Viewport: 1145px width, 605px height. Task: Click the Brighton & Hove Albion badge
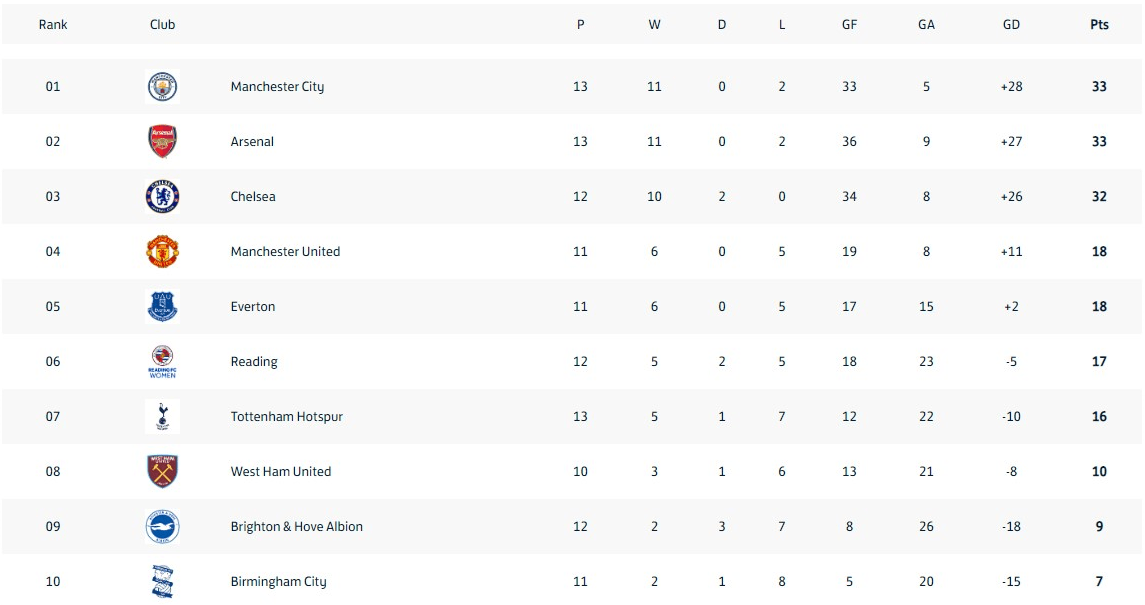click(x=162, y=527)
